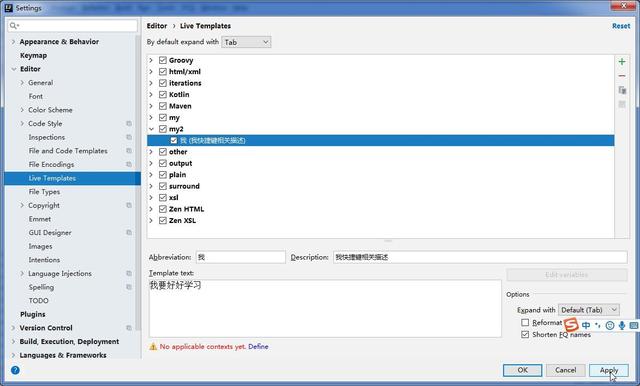Image resolution: width=640 pixels, height=386 pixels.
Task: Open Font settings page
Action: point(36,96)
